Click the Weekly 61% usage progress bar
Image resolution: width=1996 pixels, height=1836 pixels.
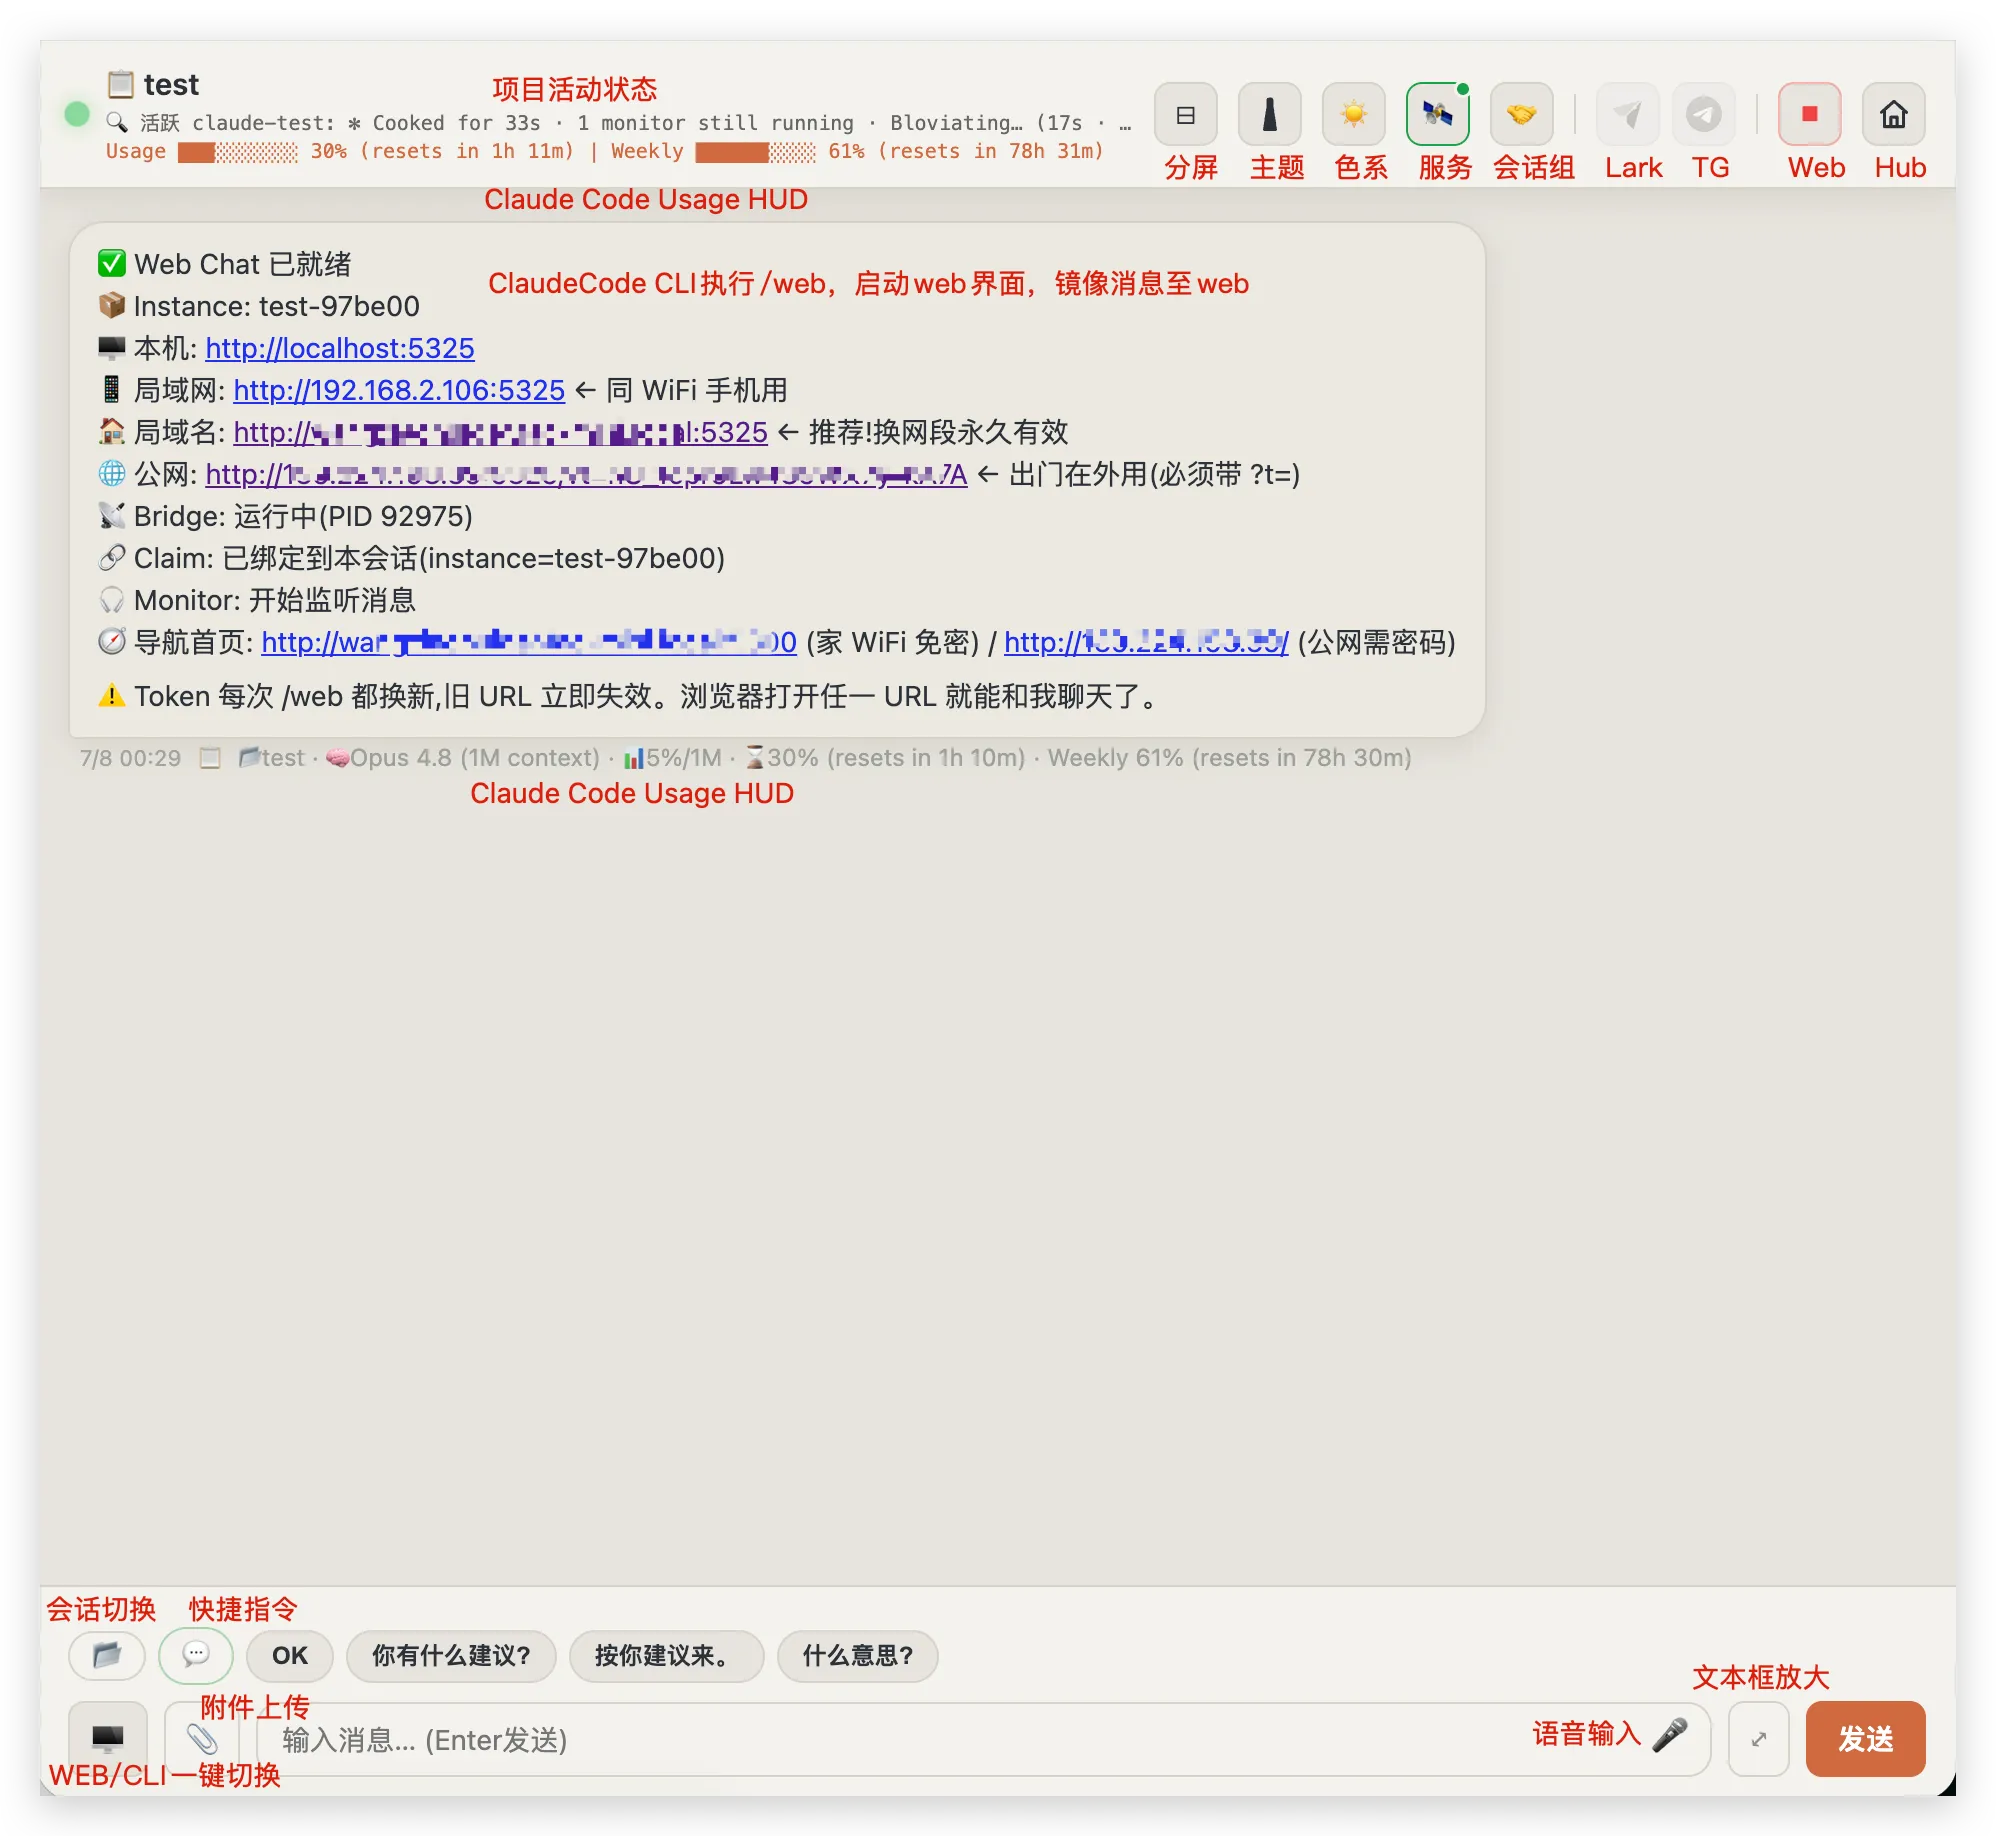(756, 152)
